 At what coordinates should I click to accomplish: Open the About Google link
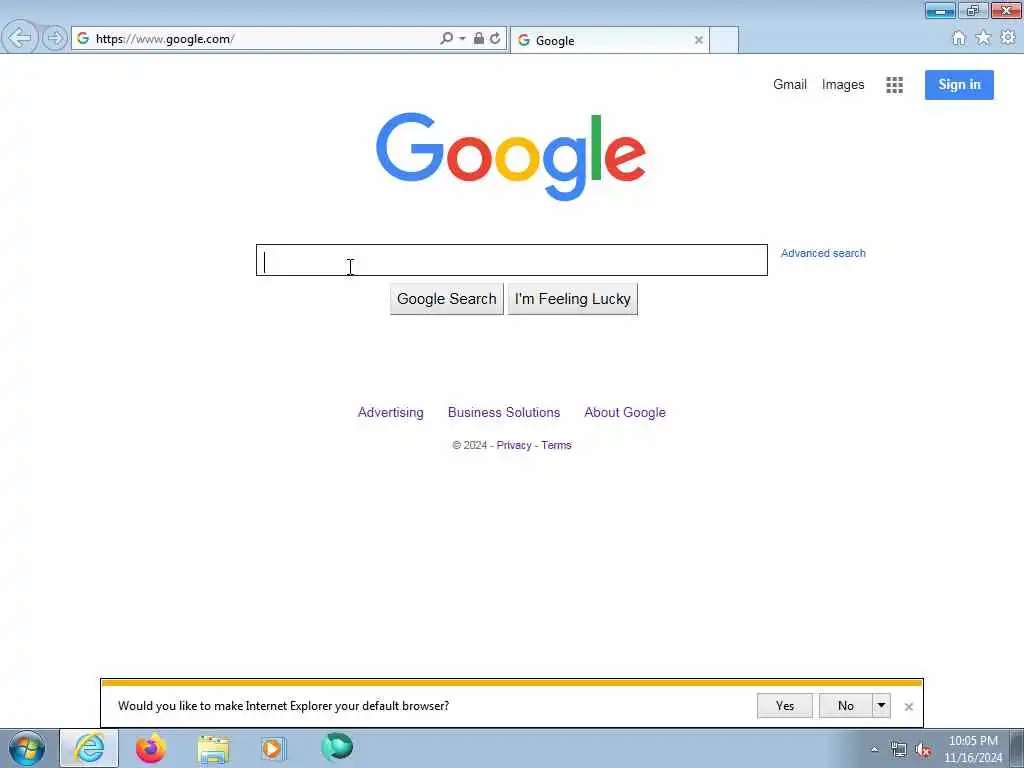pos(624,413)
